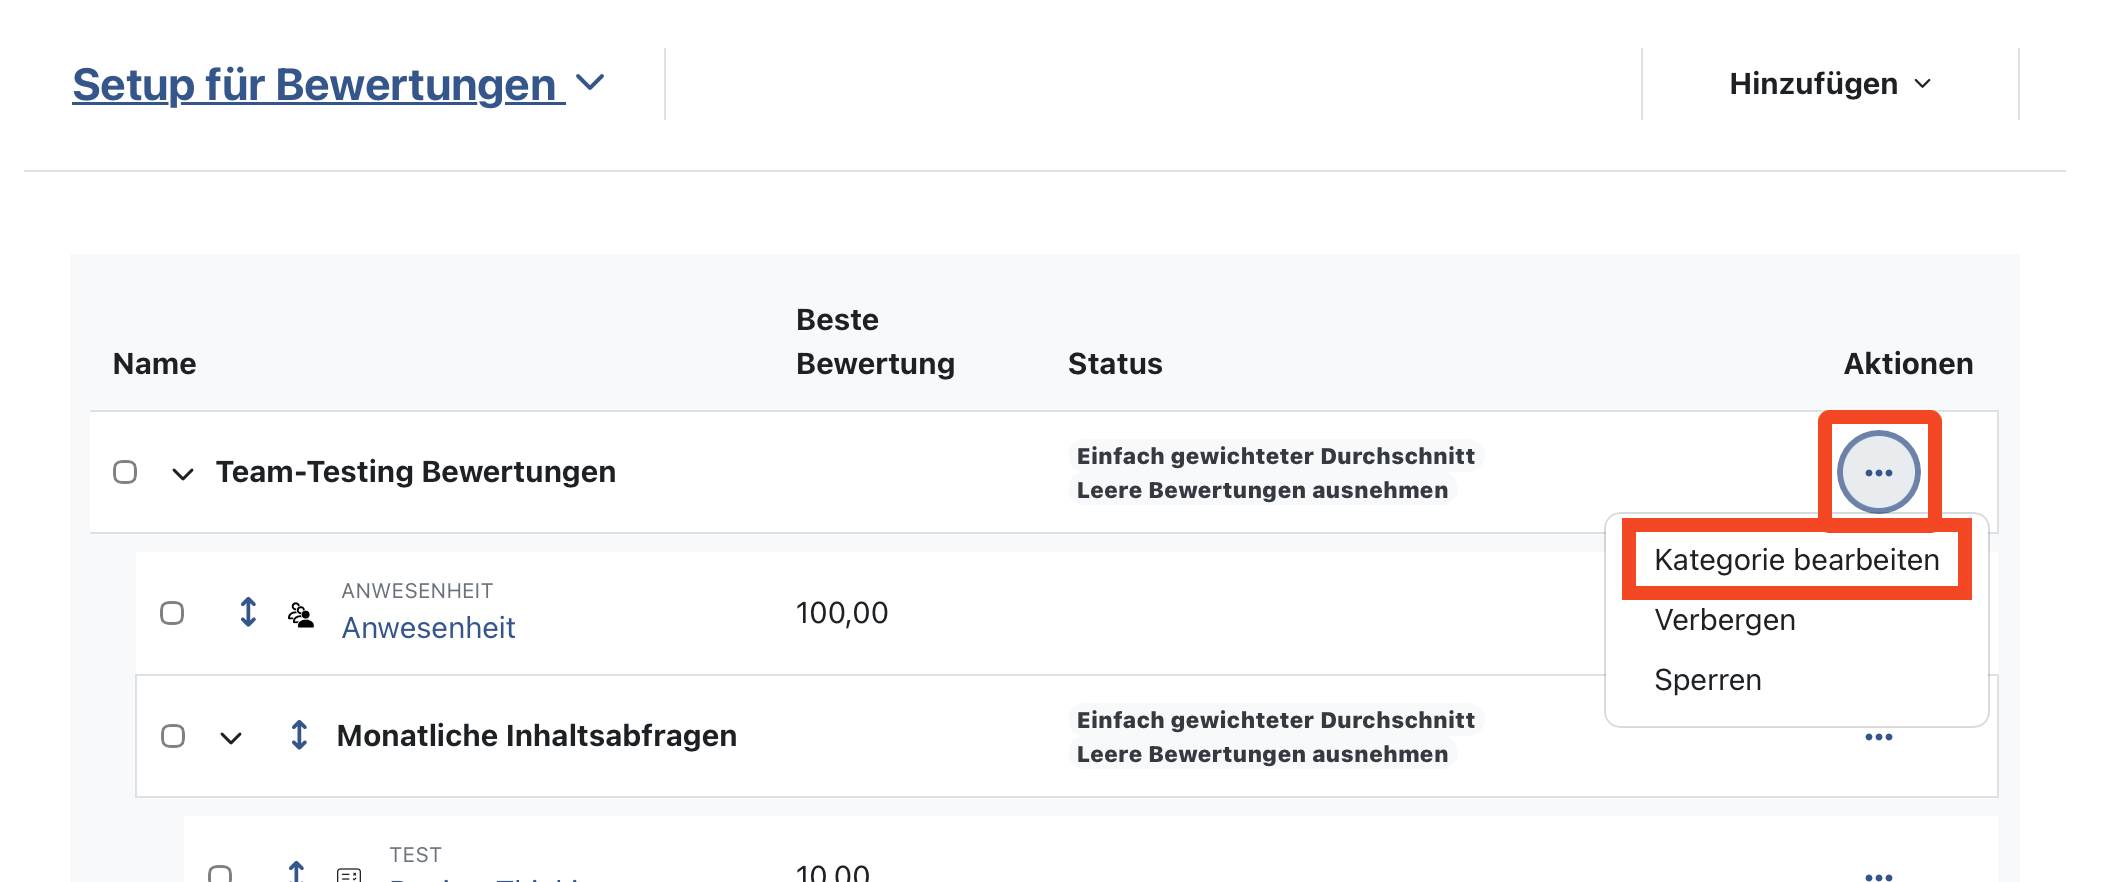Screen dimensions: 2114x882
Task: Open three-dot actions for the TEST row
Action: point(1878,874)
